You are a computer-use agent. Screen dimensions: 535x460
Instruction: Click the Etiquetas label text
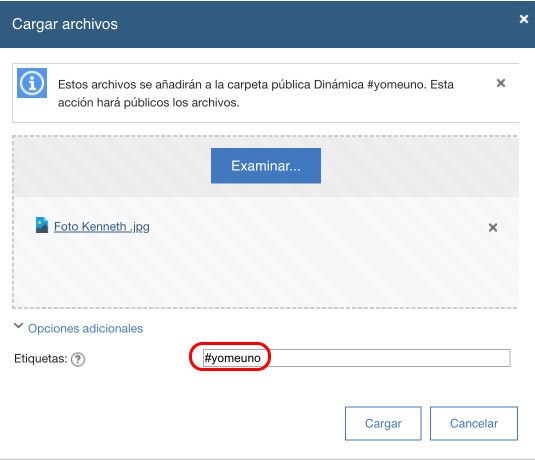pyautogui.click(x=41, y=359)
